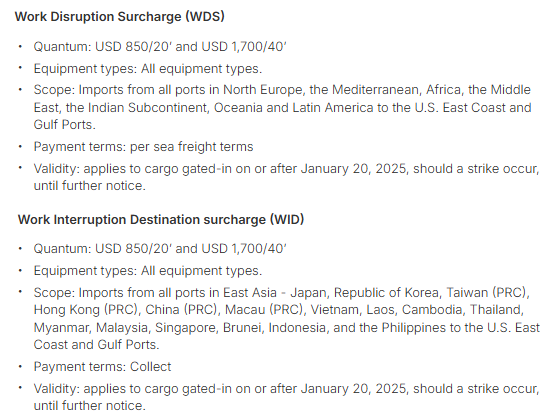Click the Work Interruption Destination surcharge (WID) heading
The width and height of the screenshot is (560, 419).
pyautogui.click(x=161, y=219)
